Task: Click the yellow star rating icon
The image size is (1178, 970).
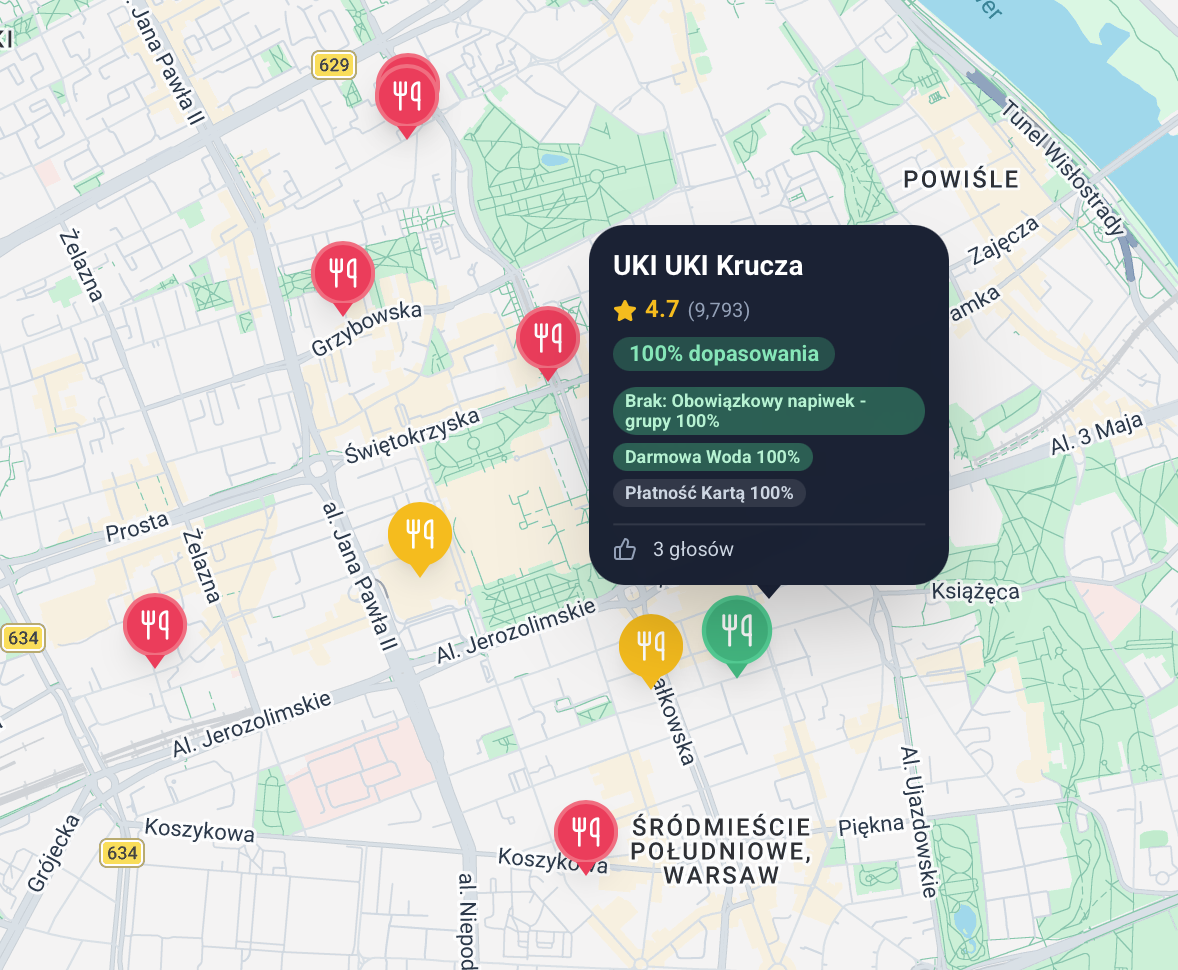Action: coord(625,311)
